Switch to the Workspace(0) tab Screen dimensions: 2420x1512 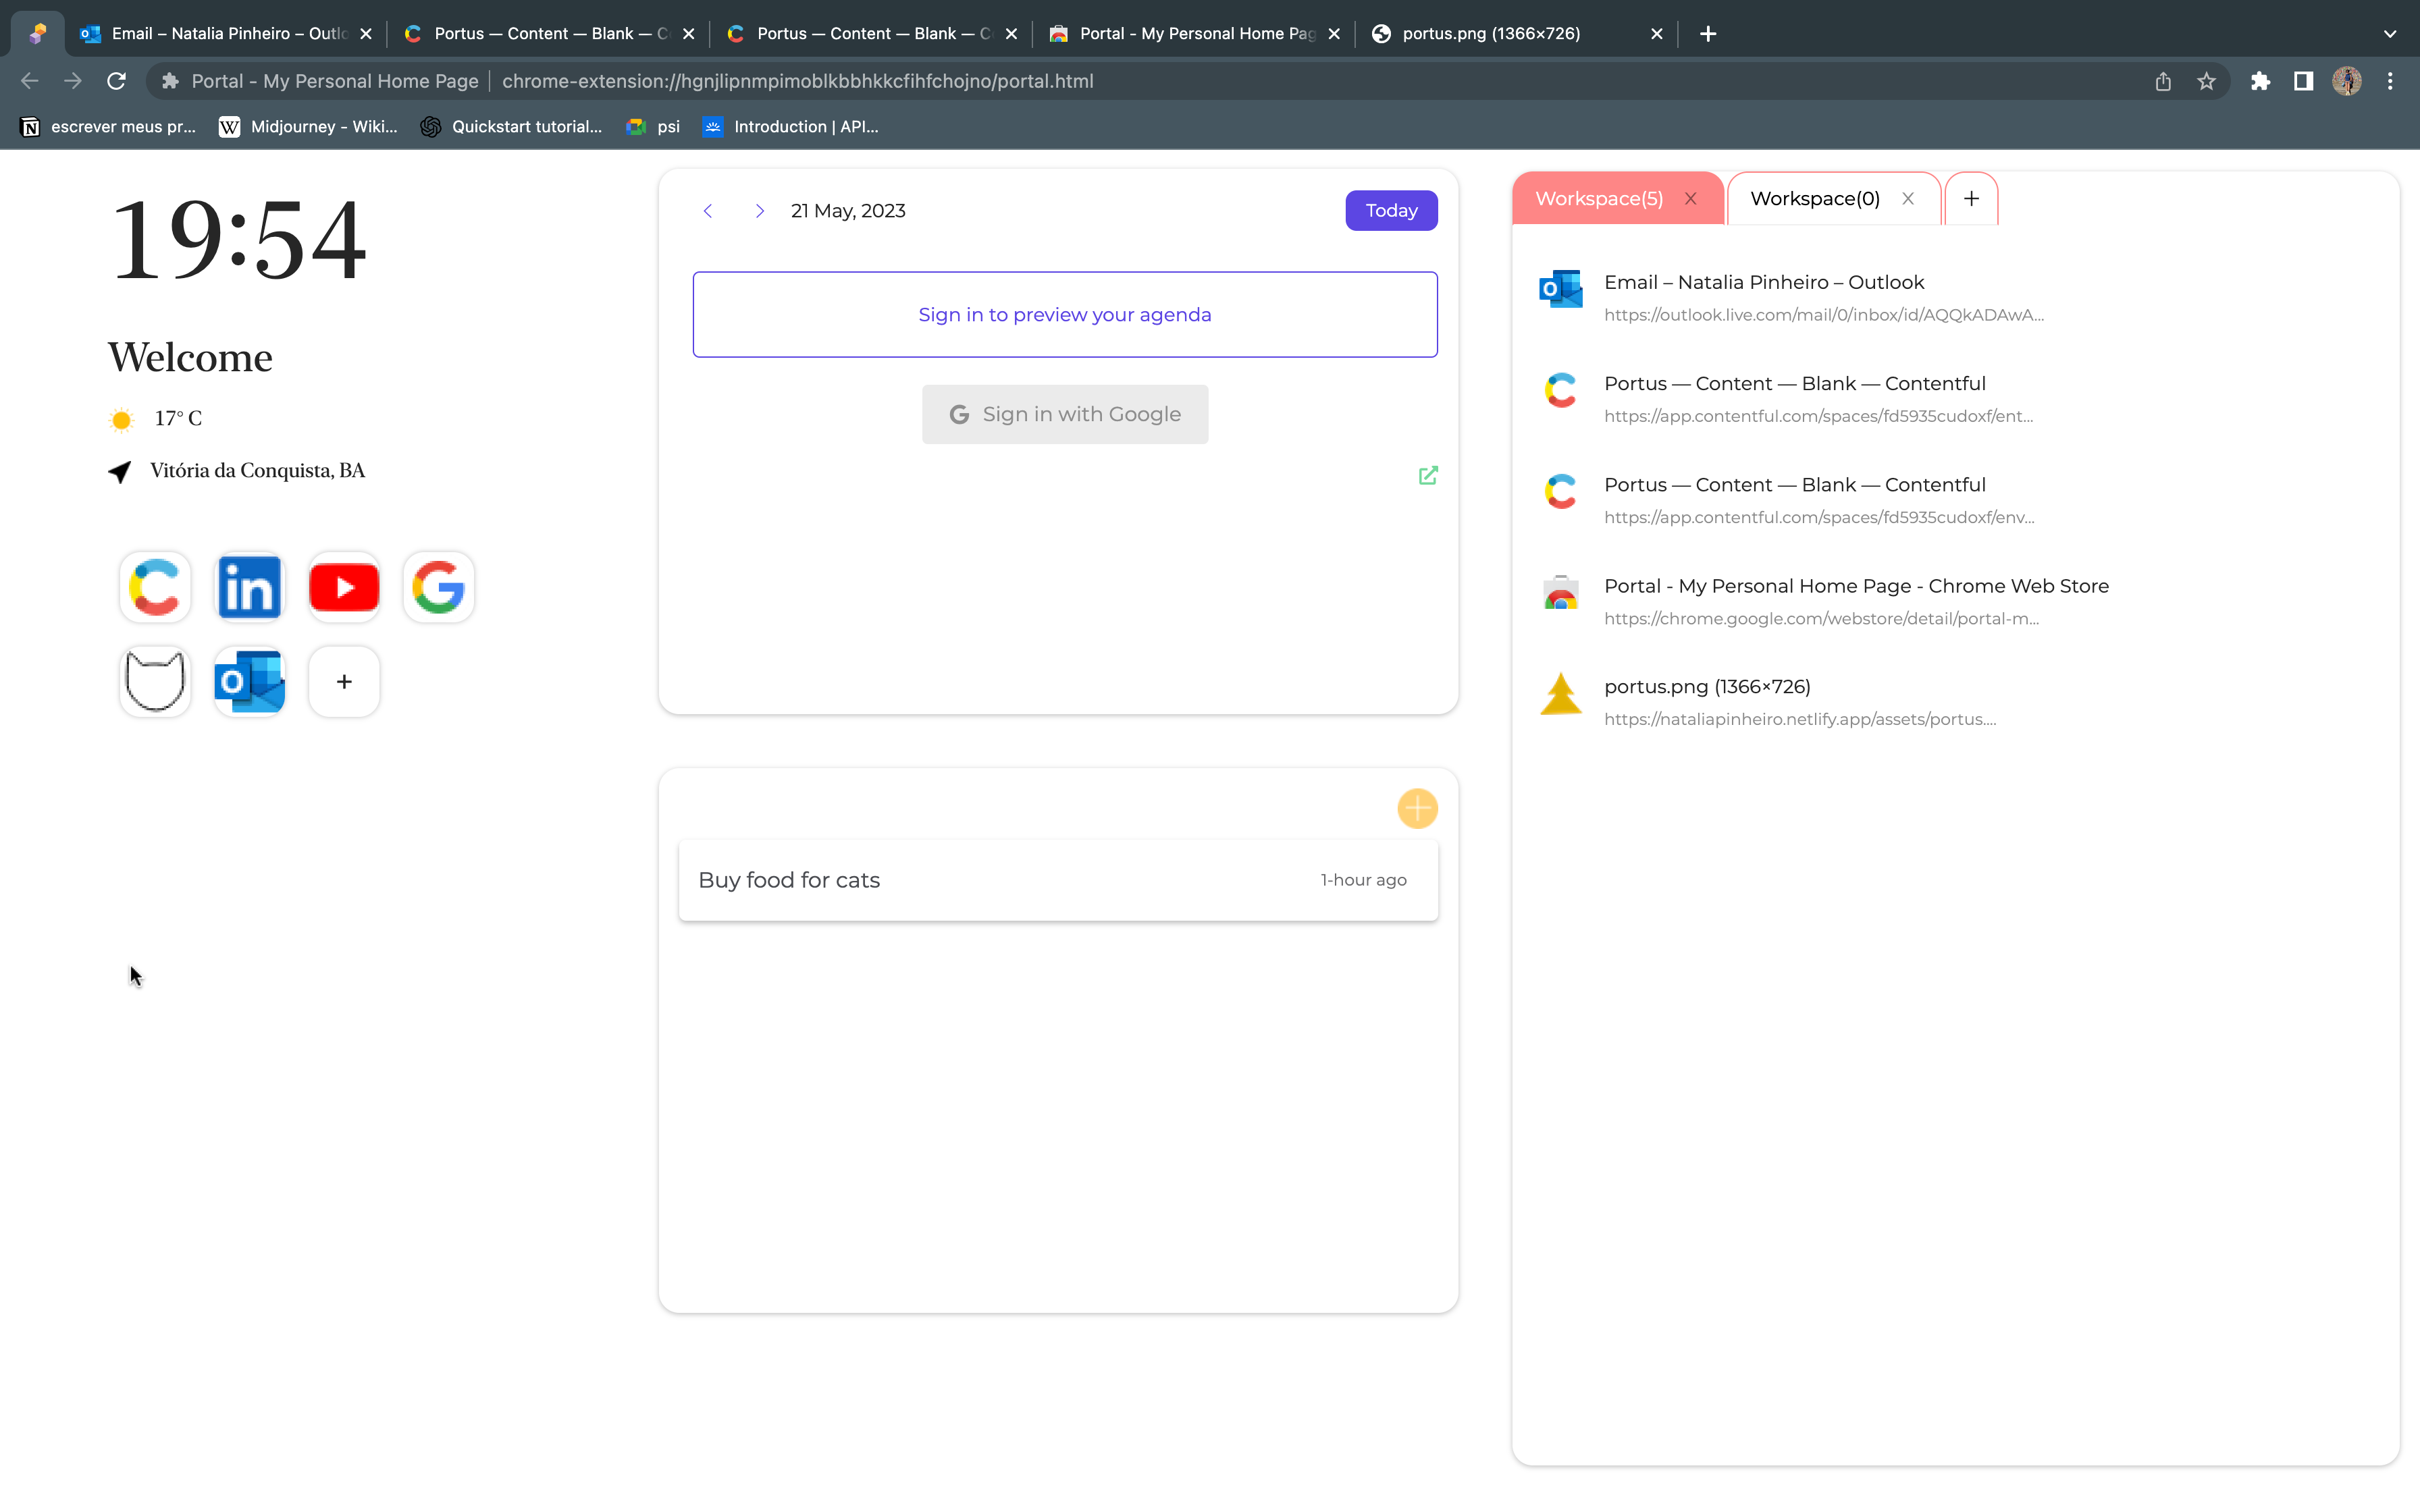(x=1814, y=199)
